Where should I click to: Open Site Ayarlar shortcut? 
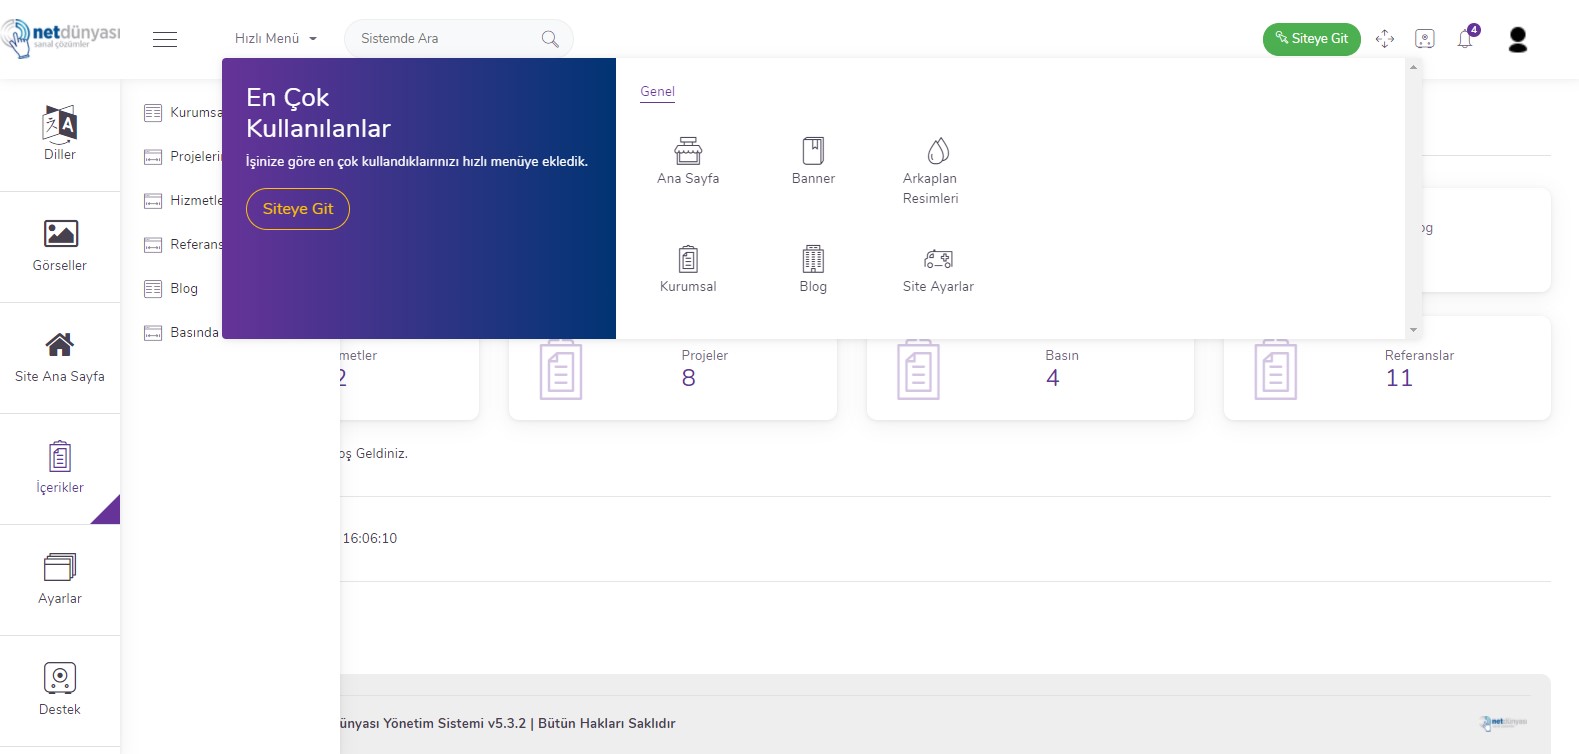tap(938, 269)
